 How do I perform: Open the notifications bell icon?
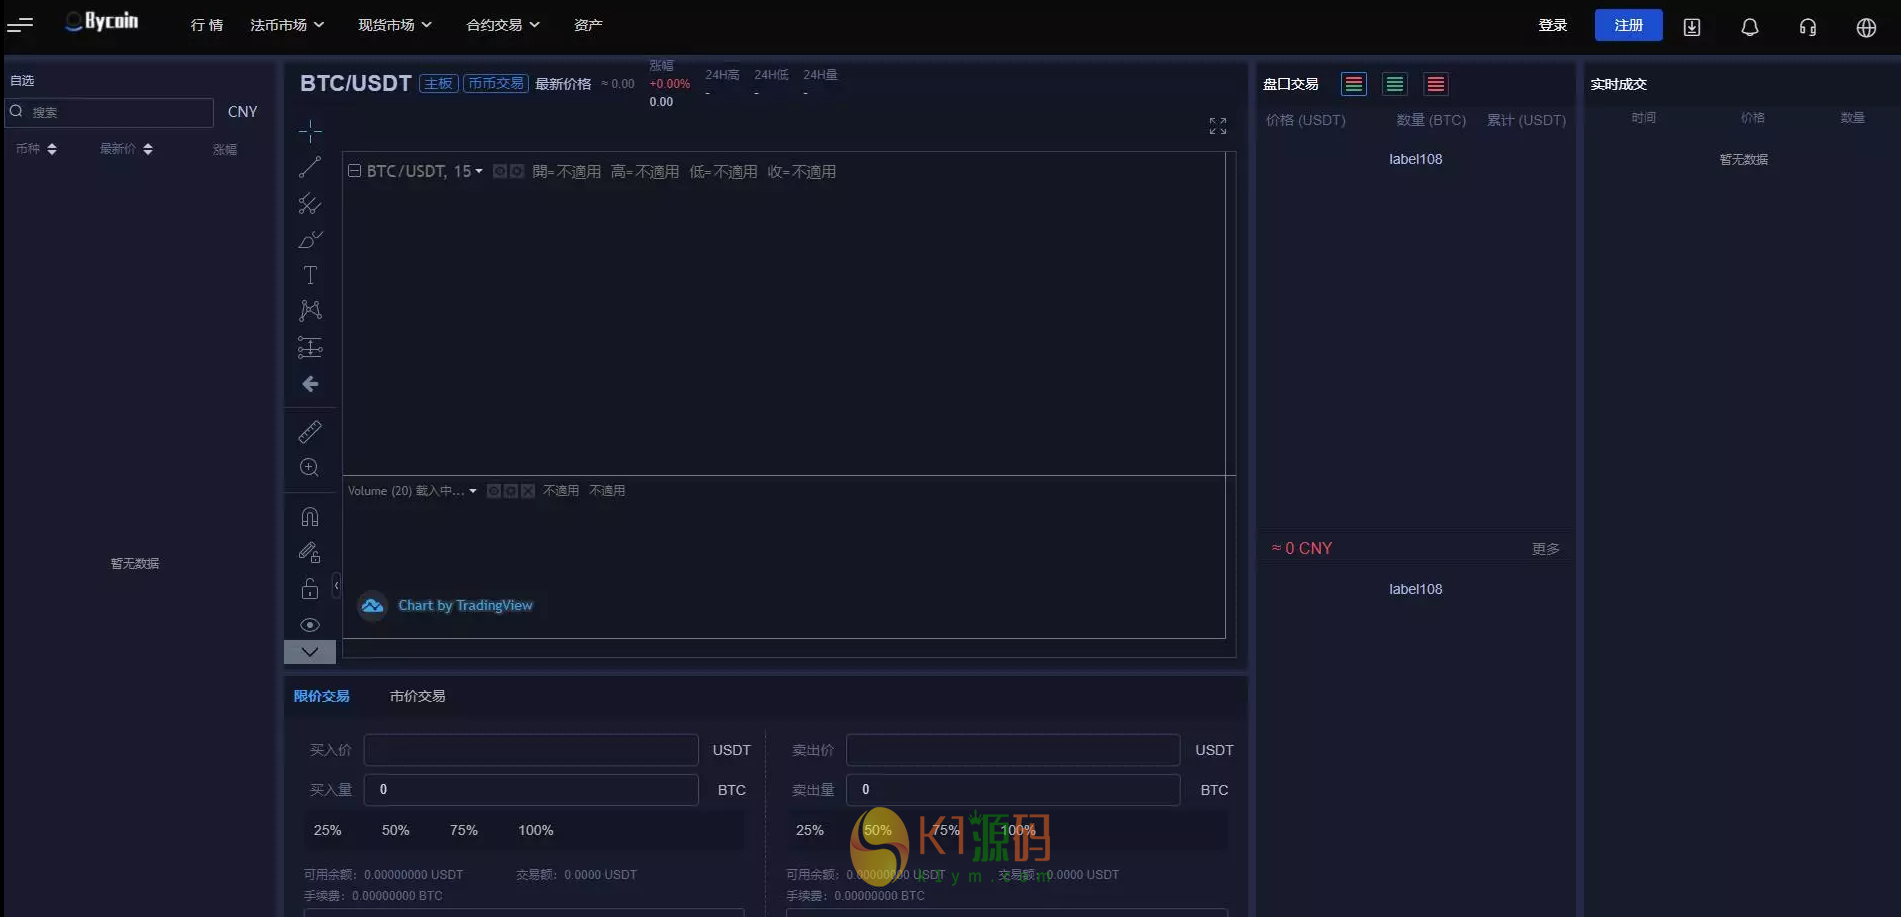(1750, 27)
